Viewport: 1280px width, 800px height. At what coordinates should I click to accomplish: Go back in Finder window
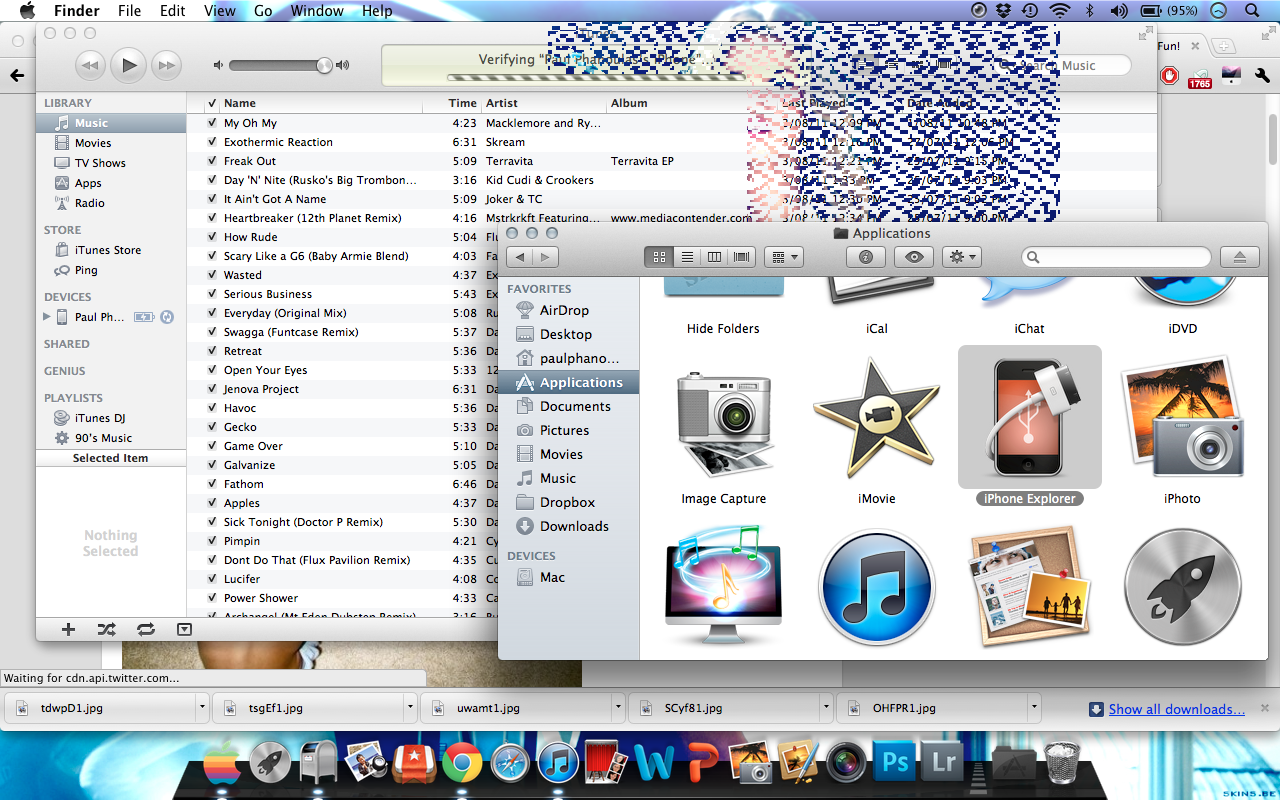click(x=520, y=257)
